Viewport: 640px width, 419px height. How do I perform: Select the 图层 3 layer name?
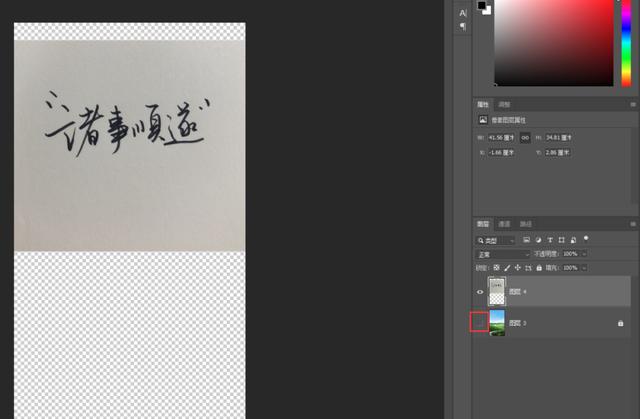point(518,323)
